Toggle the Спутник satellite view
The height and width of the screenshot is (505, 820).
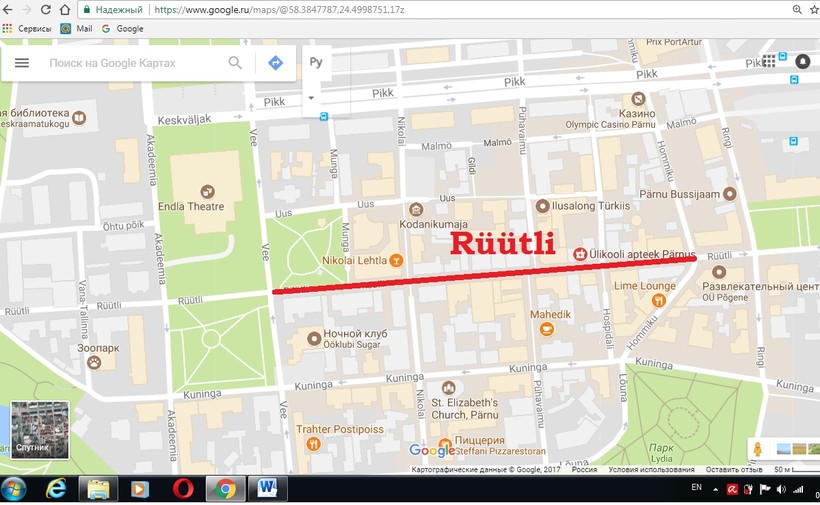40,430
